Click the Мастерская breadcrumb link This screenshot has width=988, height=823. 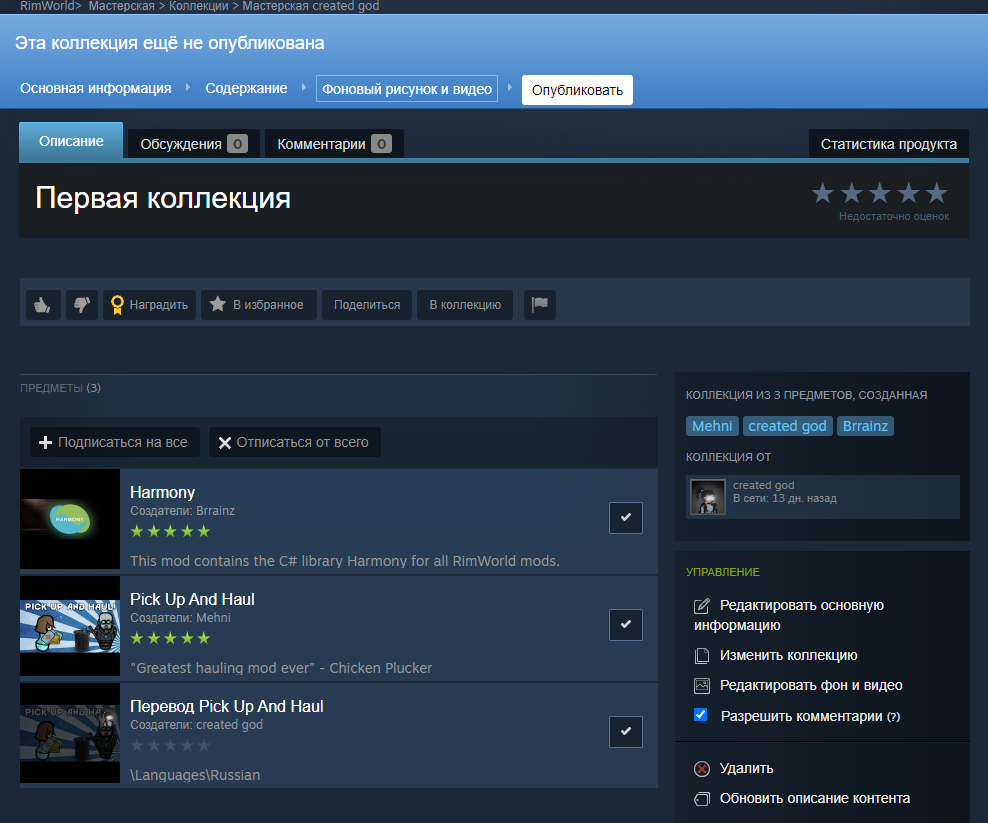click(122, 6)
